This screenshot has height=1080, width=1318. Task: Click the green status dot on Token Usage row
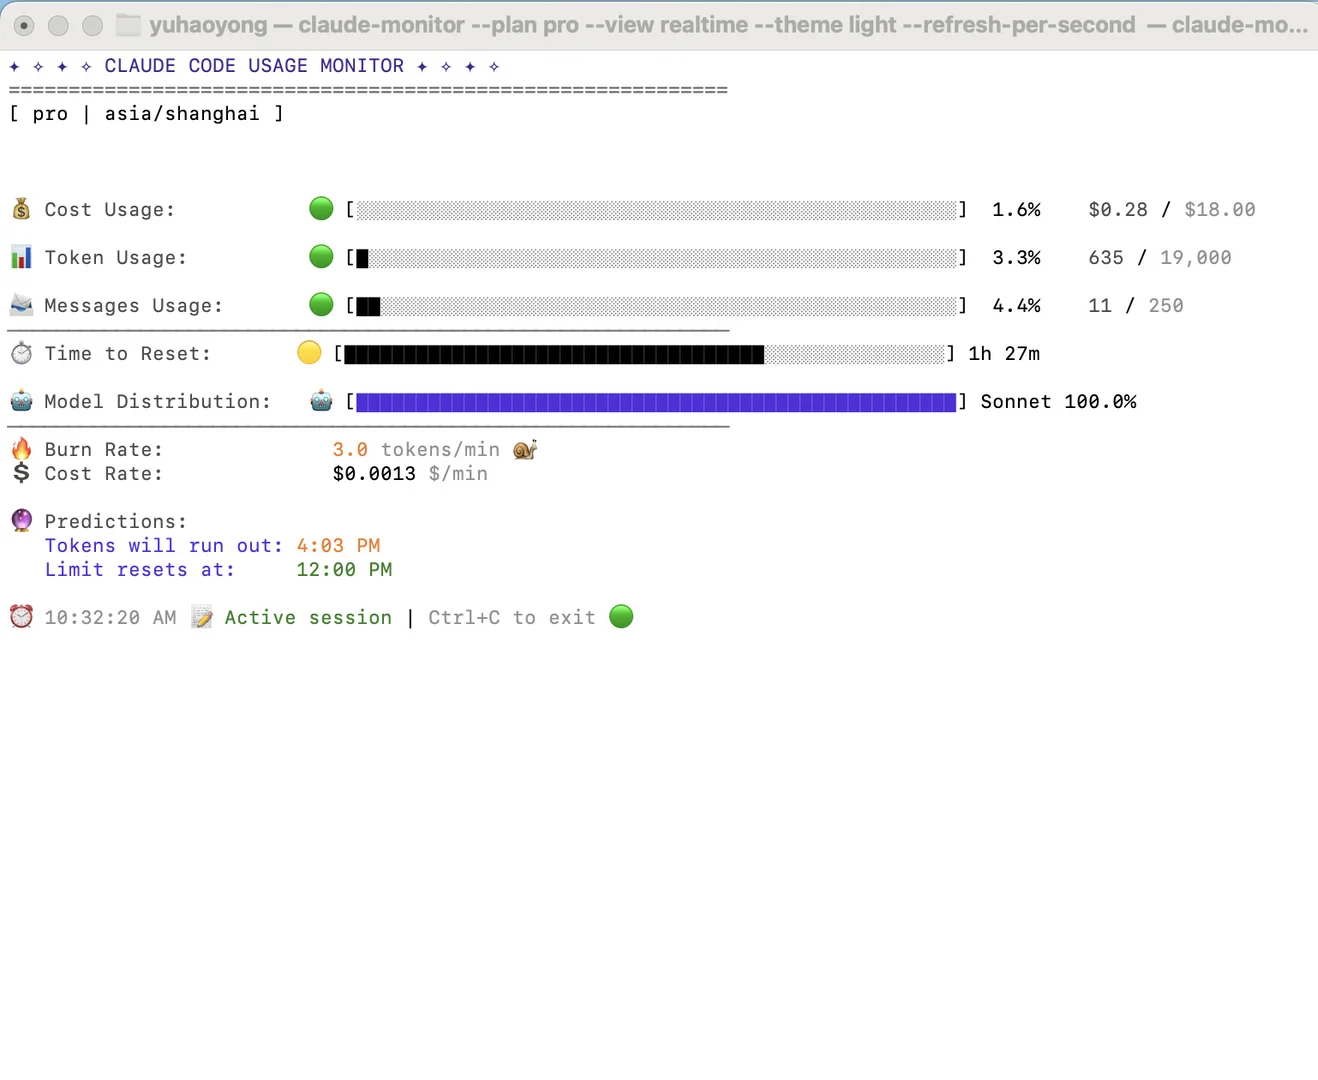click(321, 257)
